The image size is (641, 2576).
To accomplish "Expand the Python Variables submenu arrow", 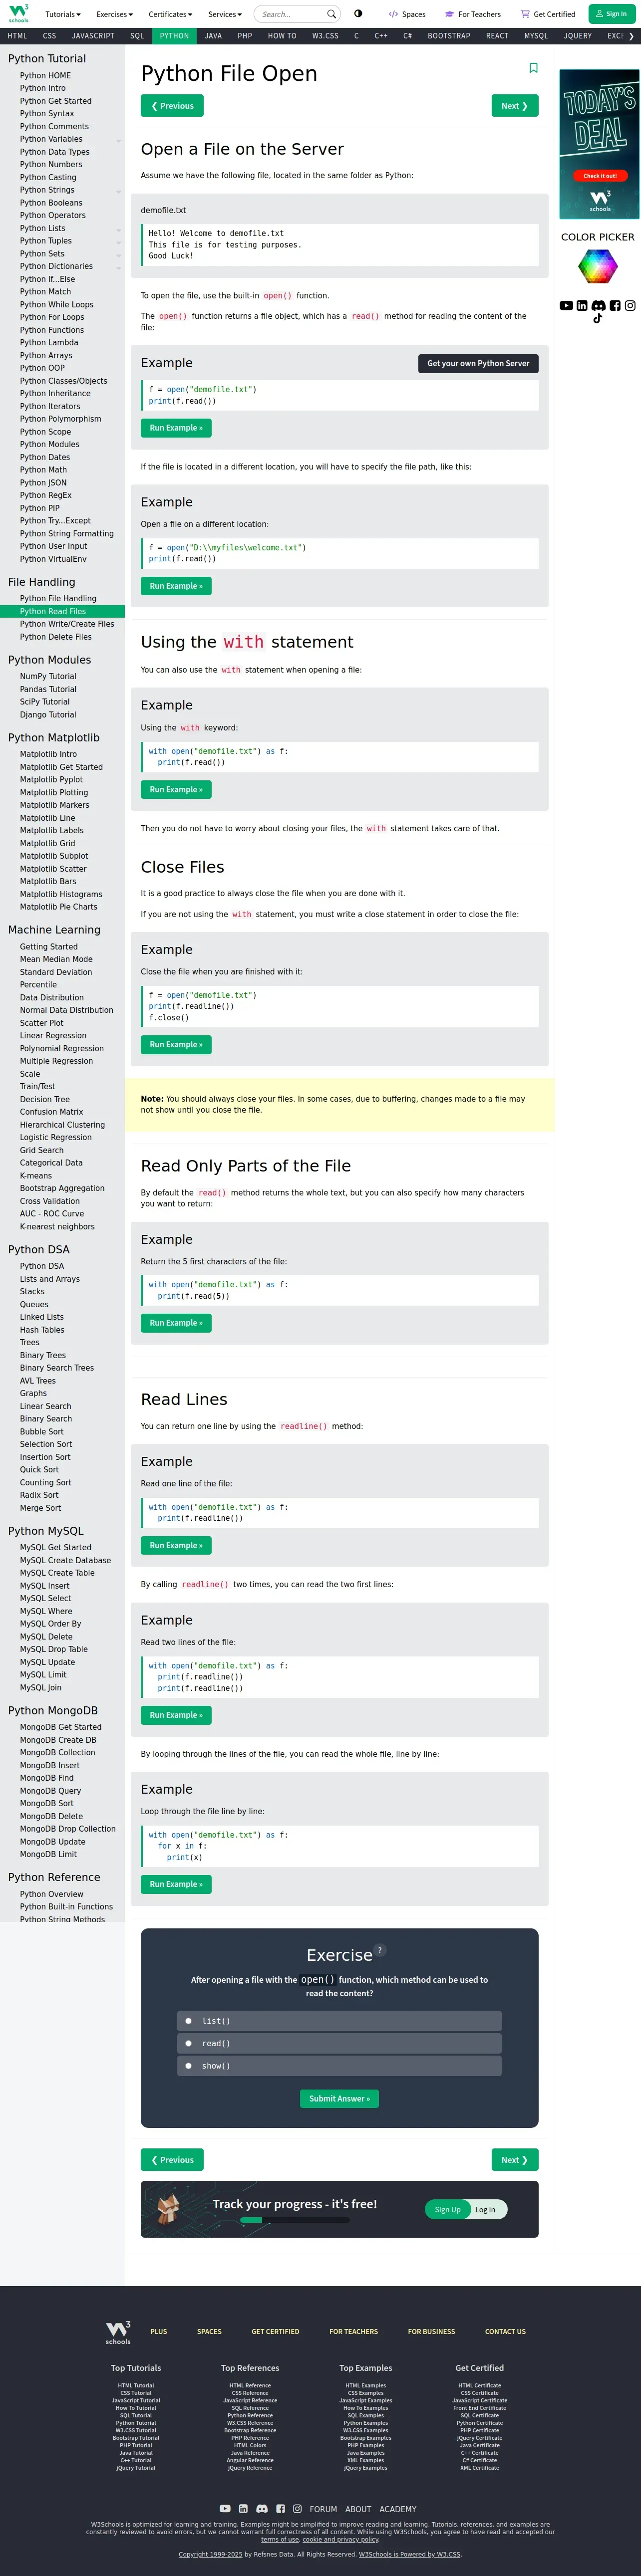I will [x=119, y=140].
